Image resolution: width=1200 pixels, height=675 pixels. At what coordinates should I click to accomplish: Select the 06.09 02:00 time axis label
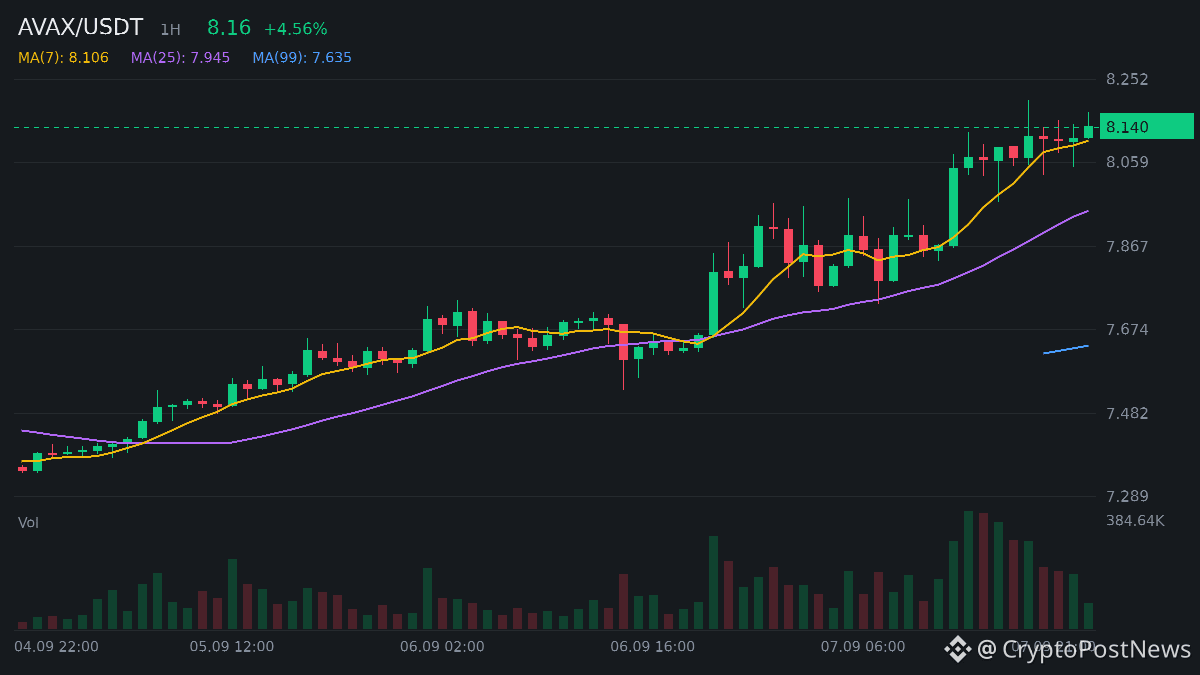pos(442,647)
